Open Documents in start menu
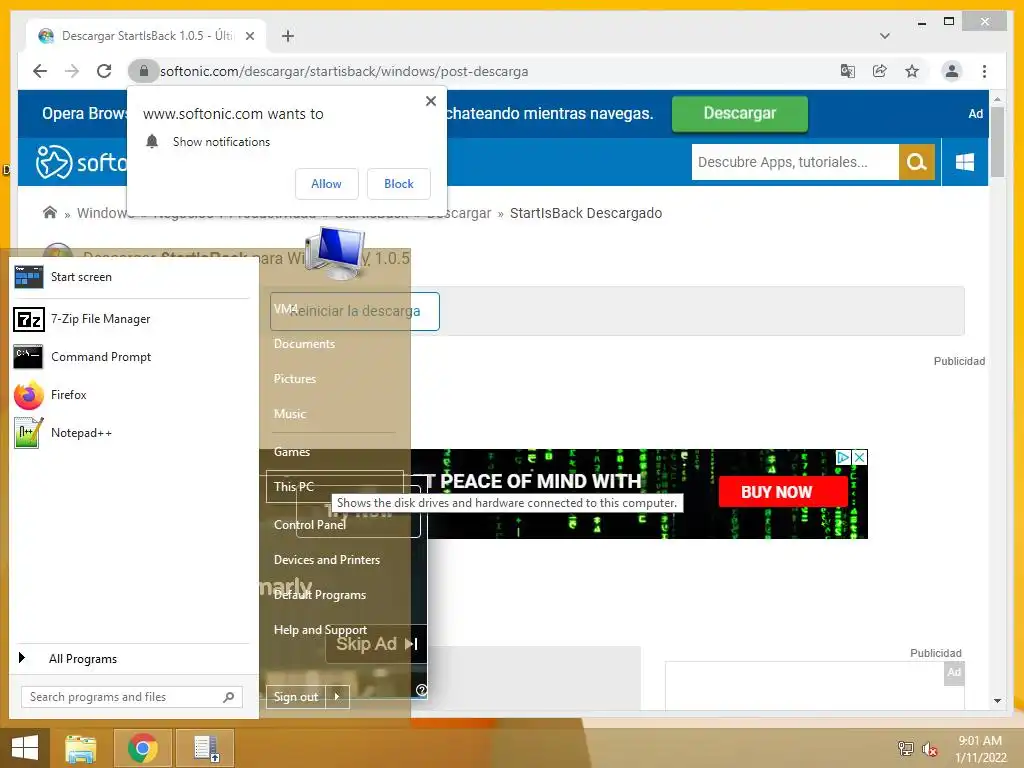This screenshot has width=1024, height=768. [x=304, y=344]
